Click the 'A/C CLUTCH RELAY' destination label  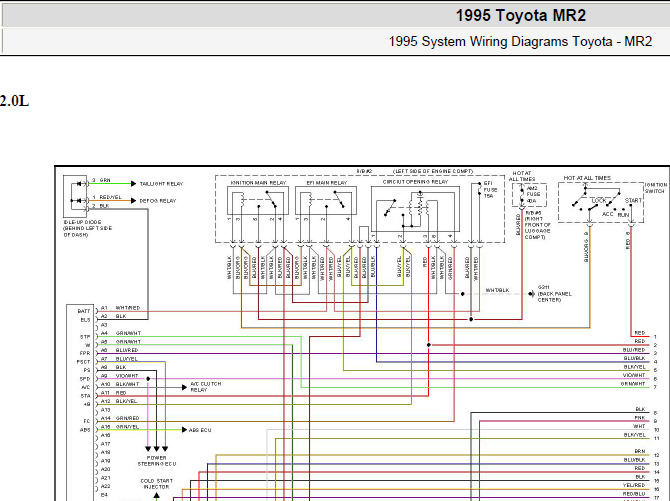206,387
